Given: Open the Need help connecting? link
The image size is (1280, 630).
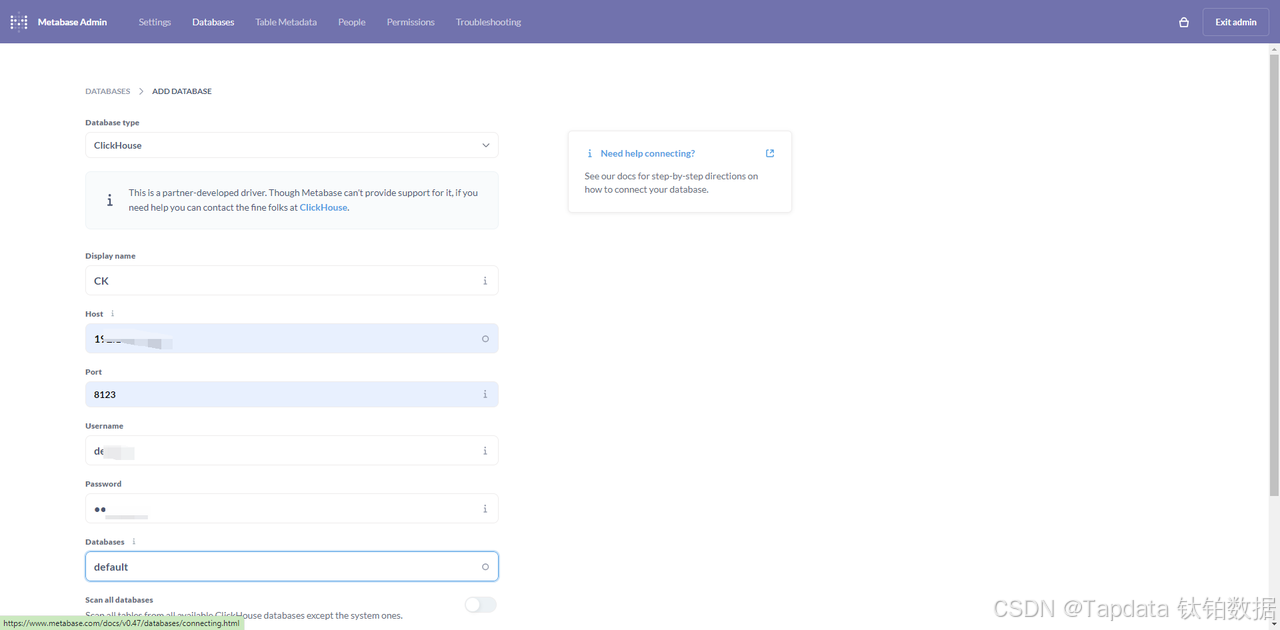Looking at the screenshot, I should click(648, 154).
